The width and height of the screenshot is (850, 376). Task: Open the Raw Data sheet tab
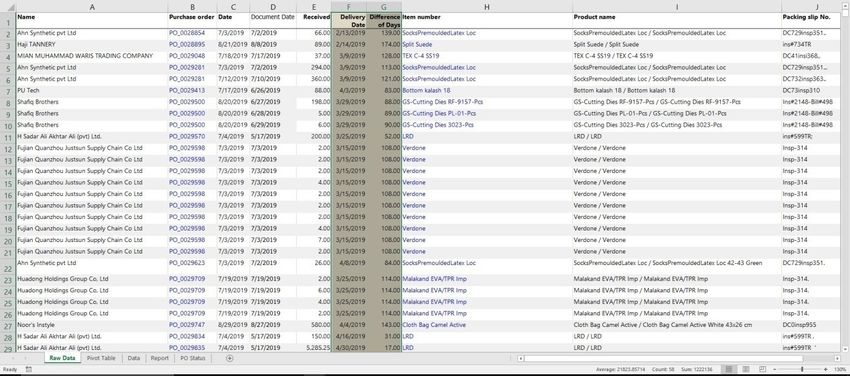click(62, 358)
